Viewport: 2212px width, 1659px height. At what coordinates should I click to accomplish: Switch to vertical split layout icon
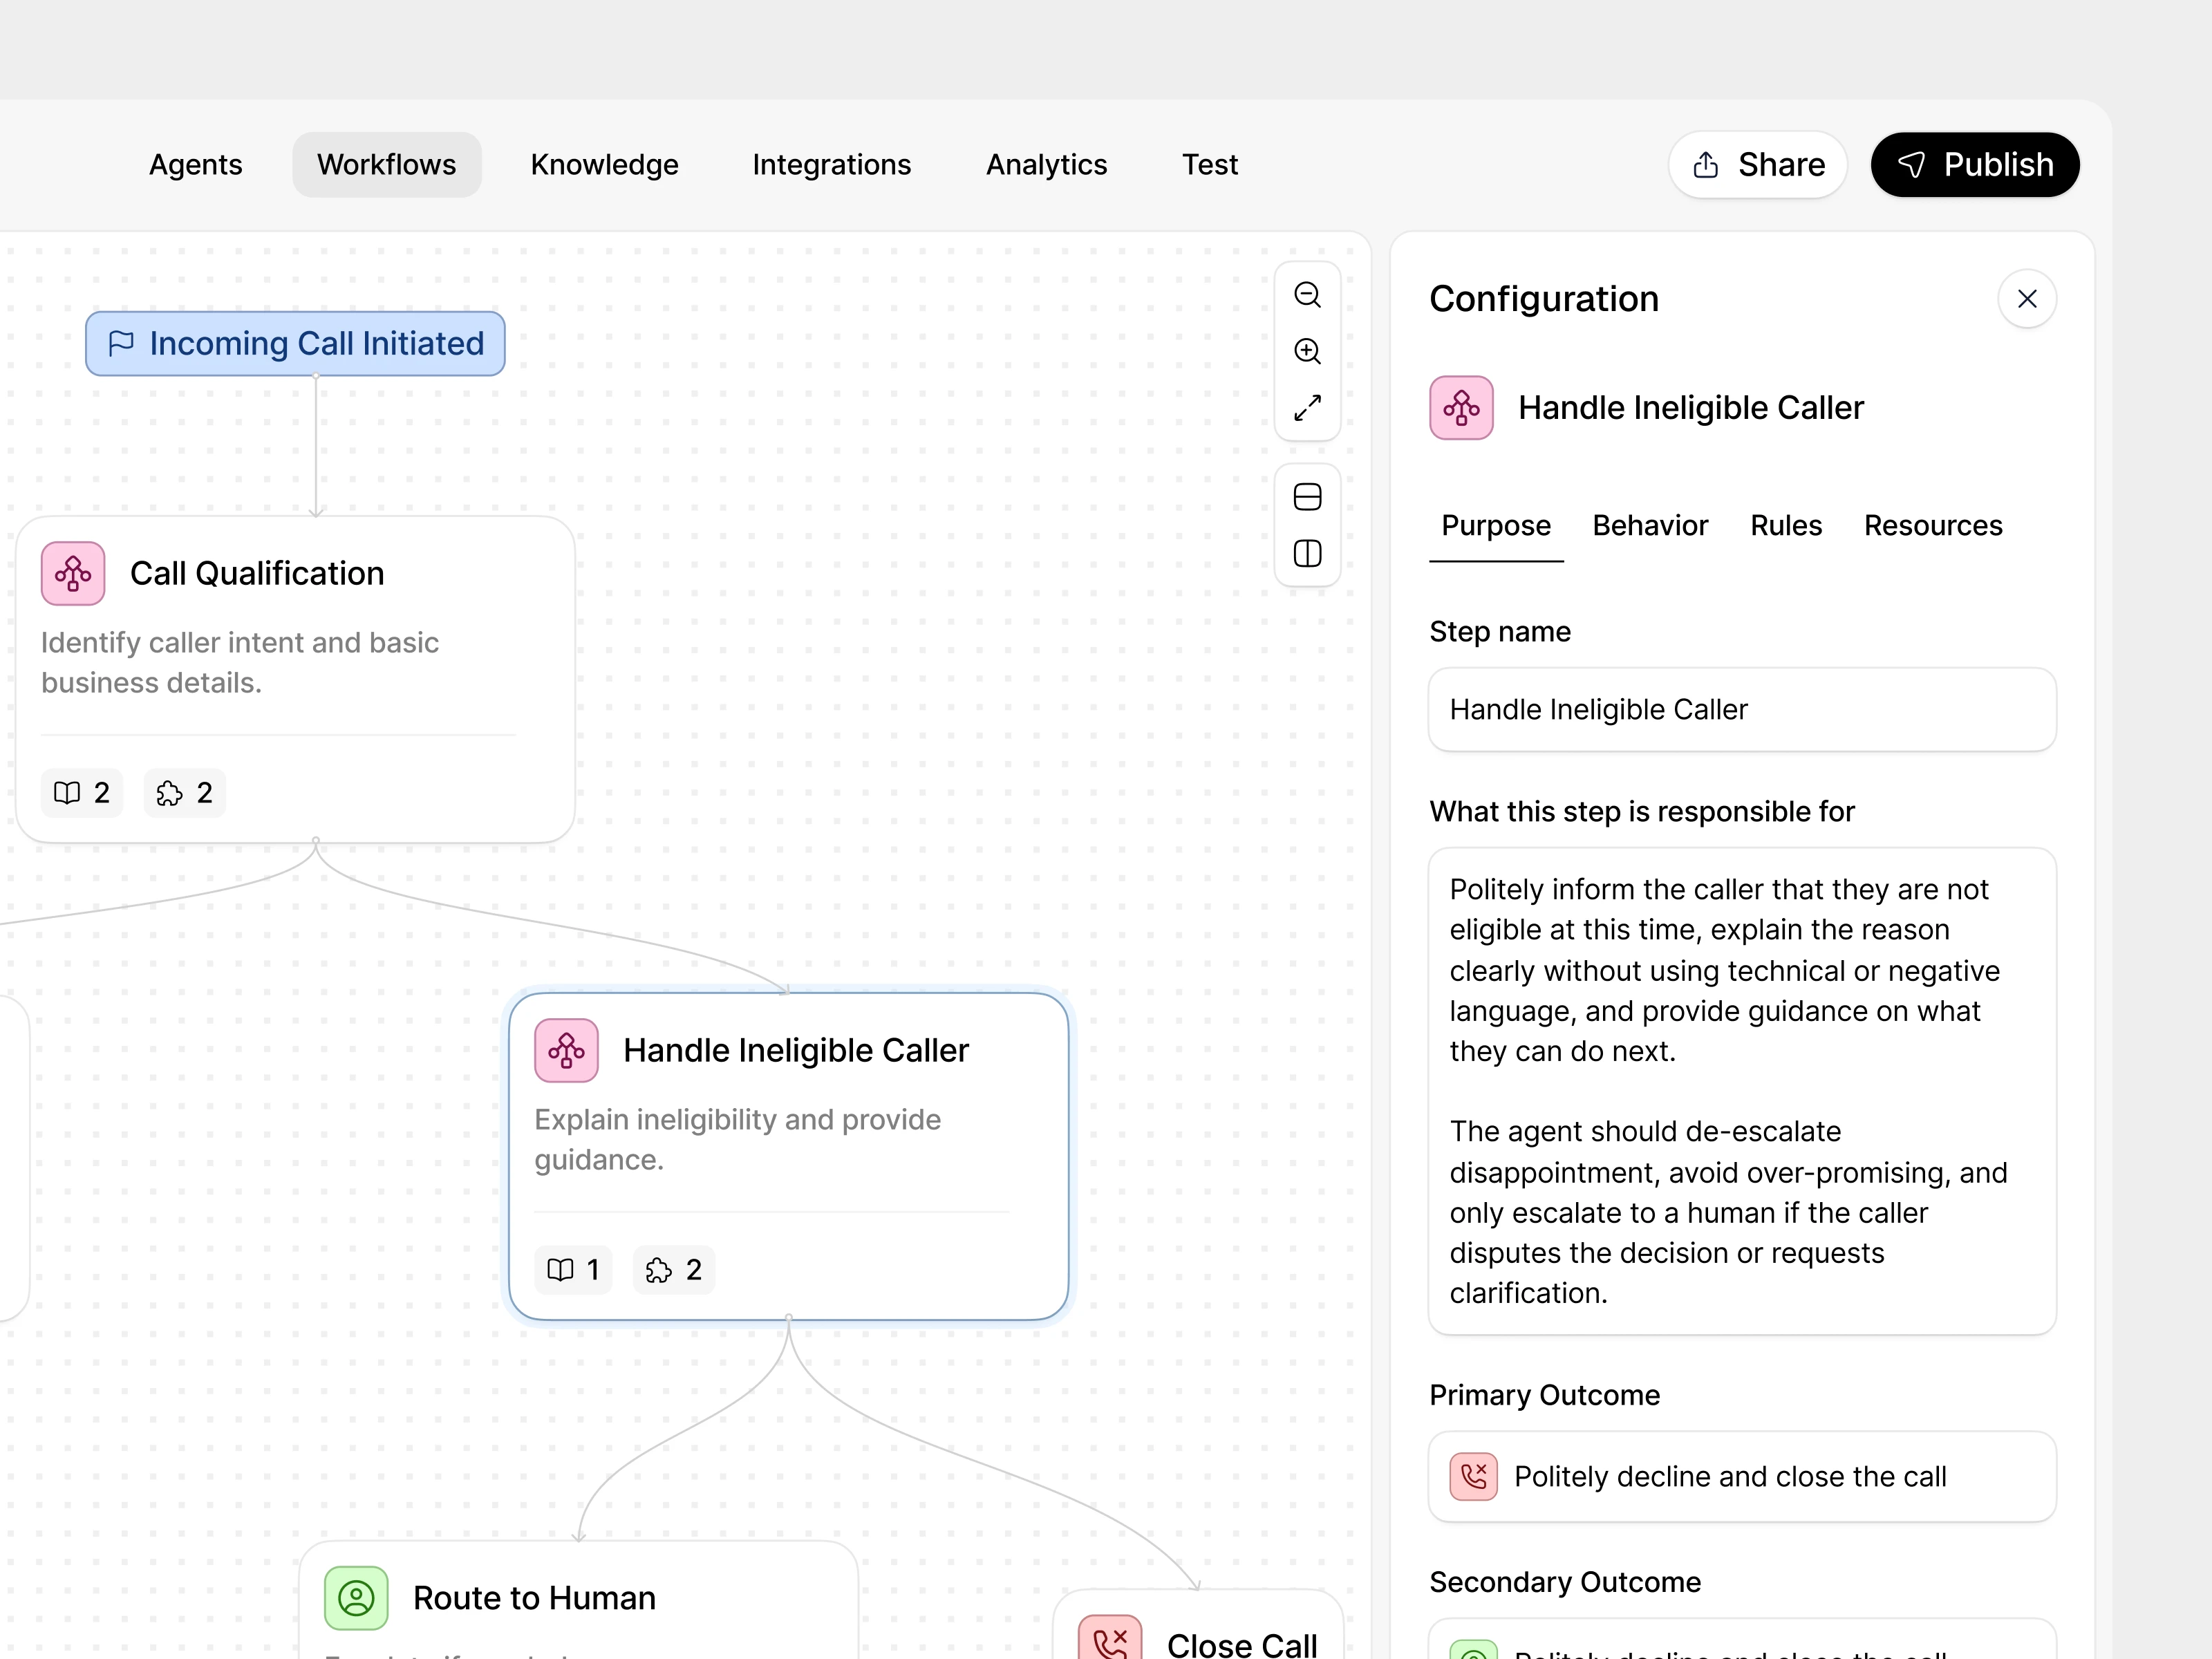[1307, 554]
